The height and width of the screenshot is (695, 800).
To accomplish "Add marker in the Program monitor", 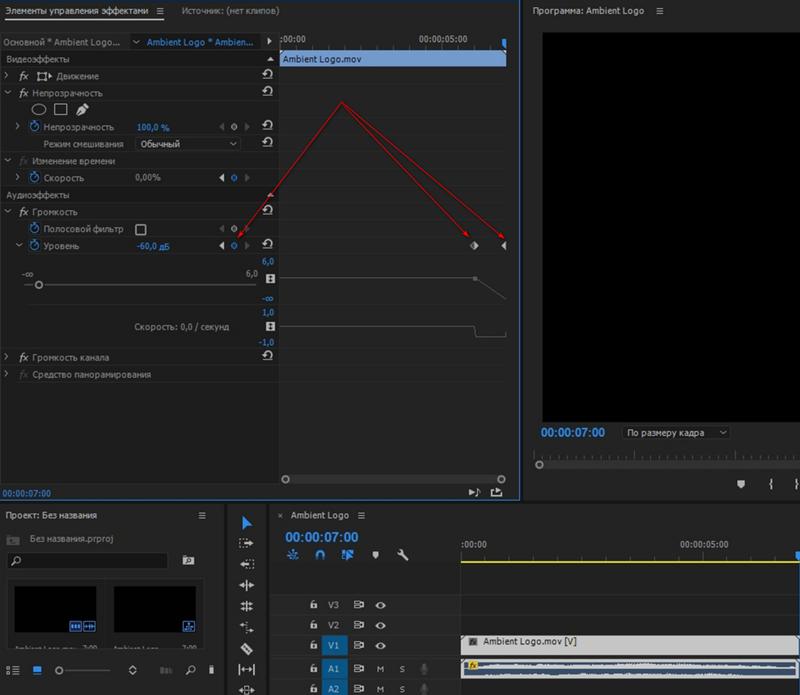I will tap(741, 484).
